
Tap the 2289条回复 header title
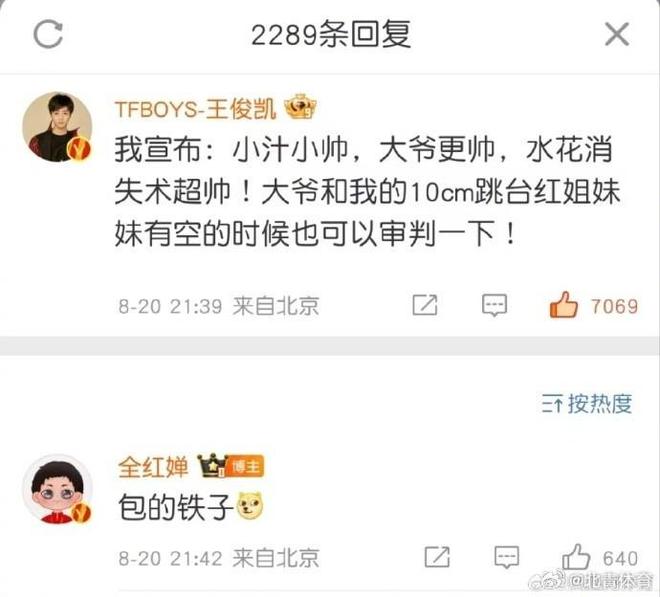331,35
